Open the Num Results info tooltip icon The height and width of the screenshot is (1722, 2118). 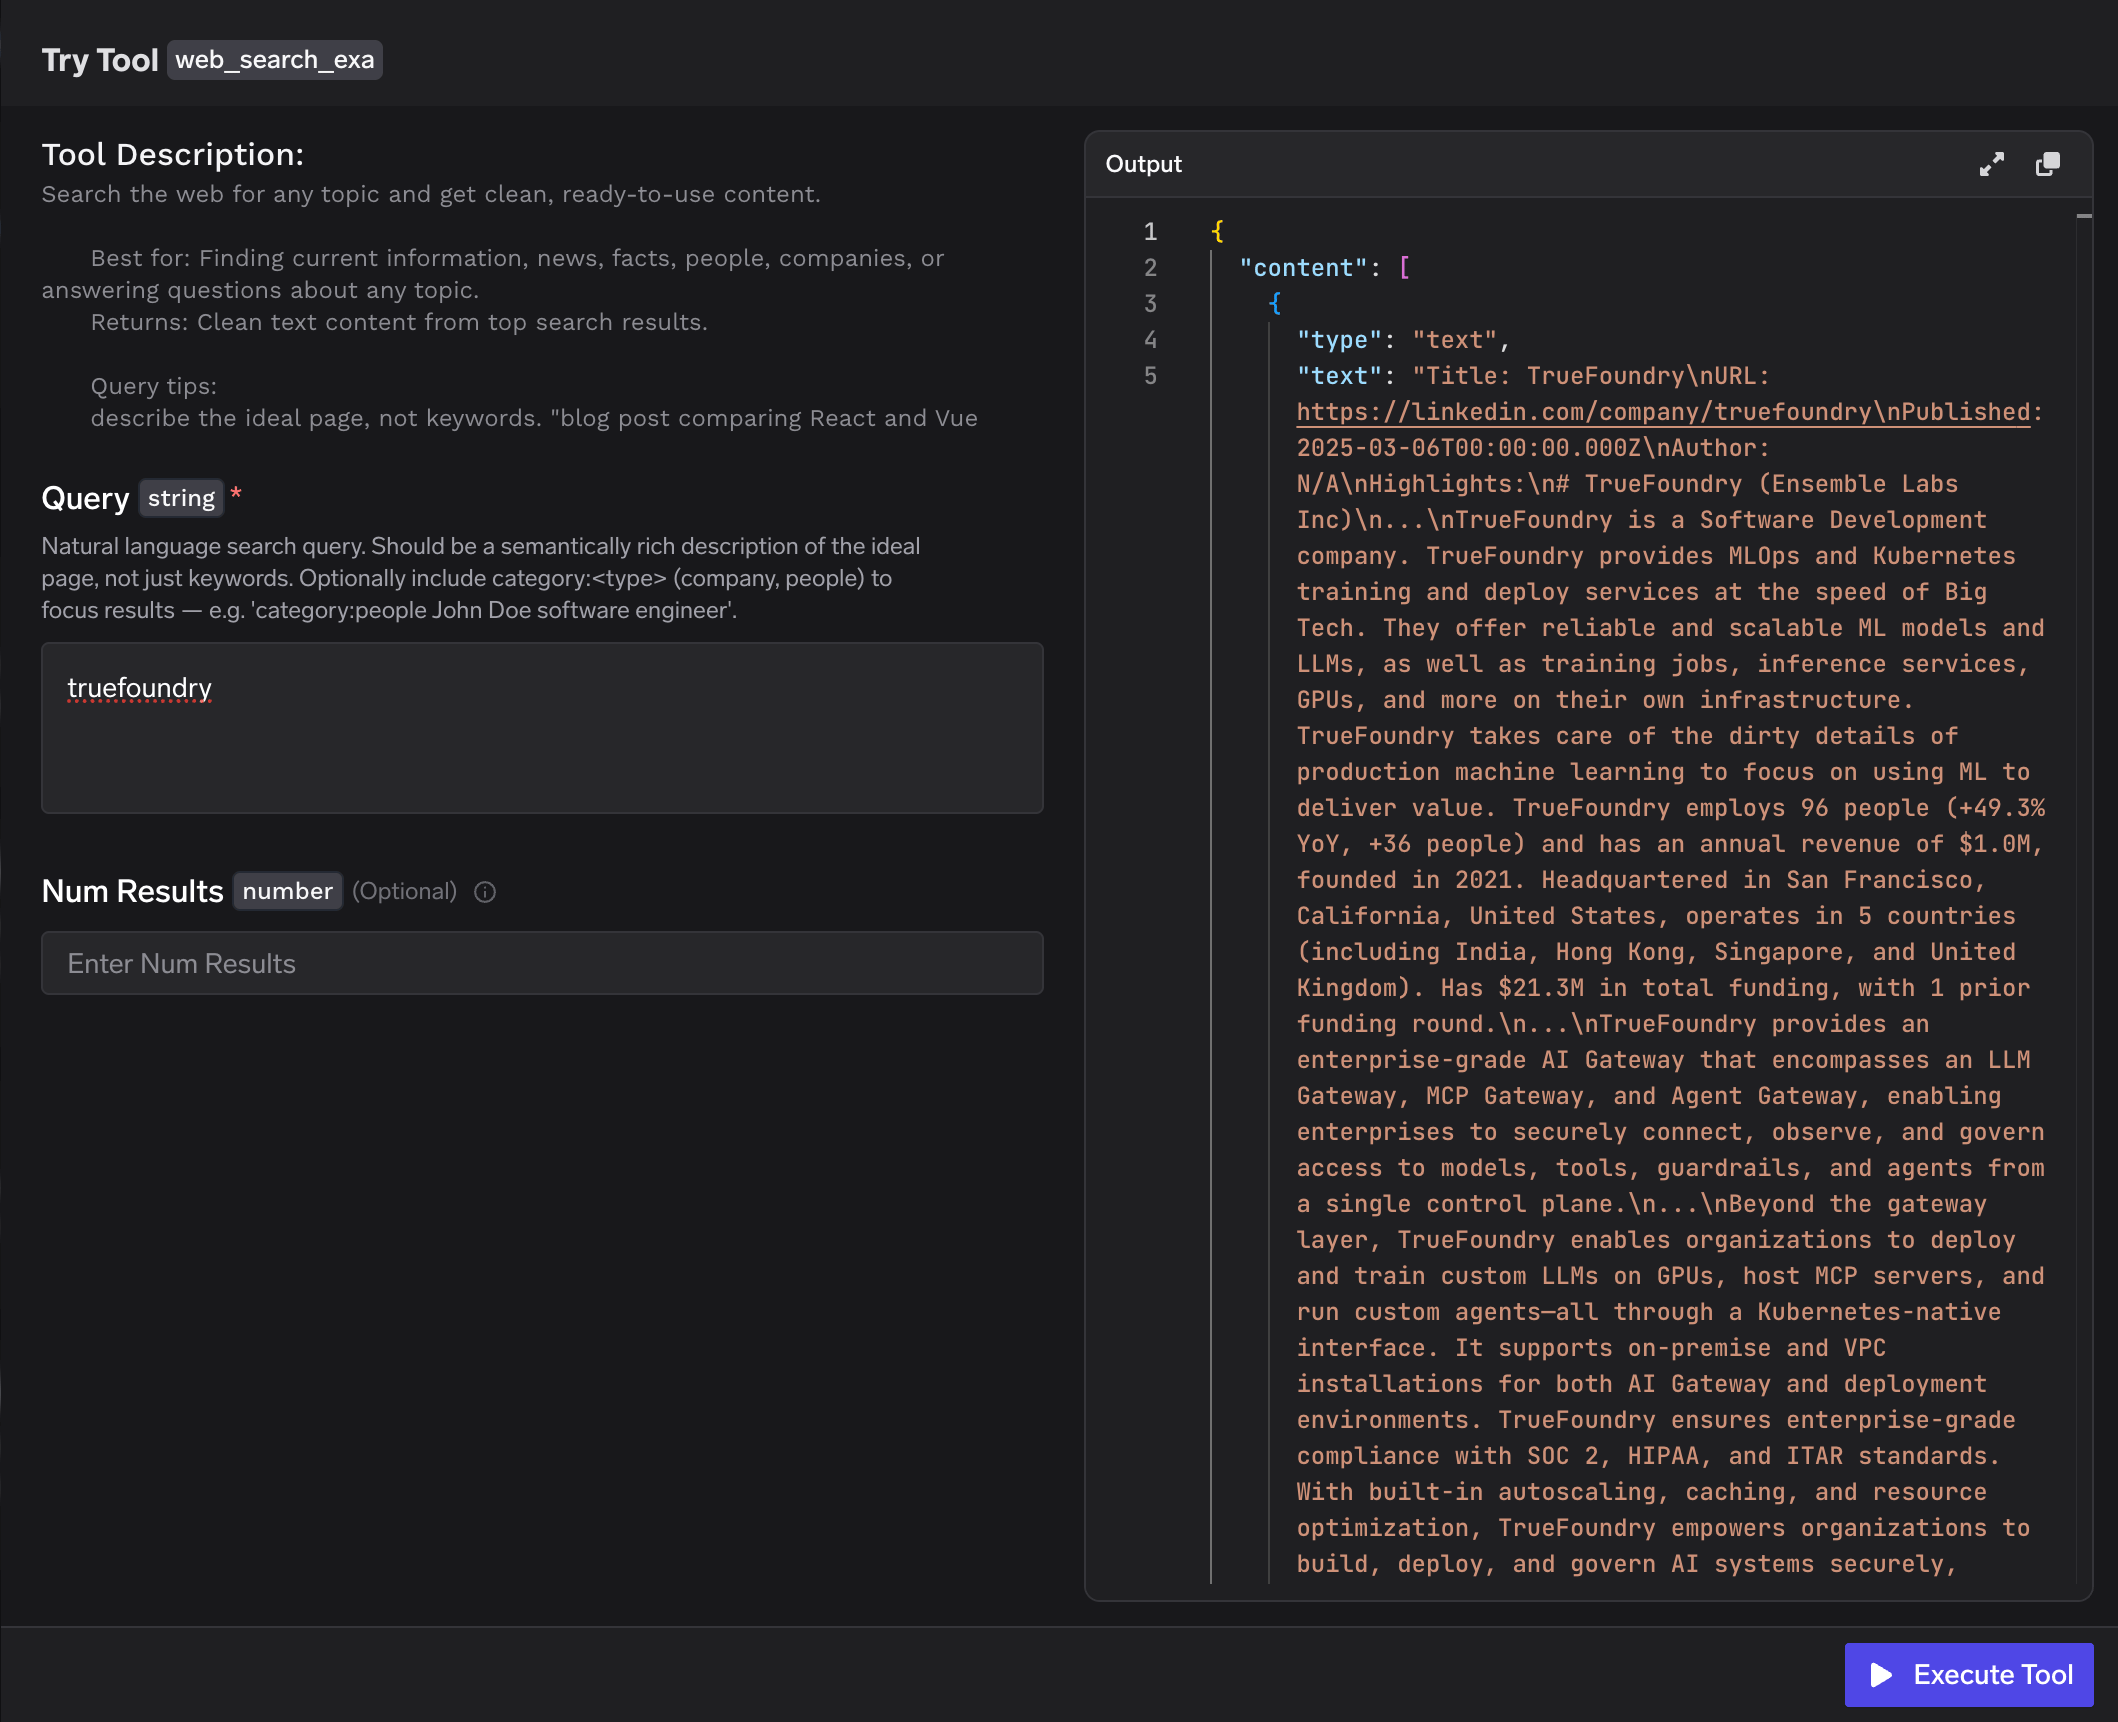point(485,892)
